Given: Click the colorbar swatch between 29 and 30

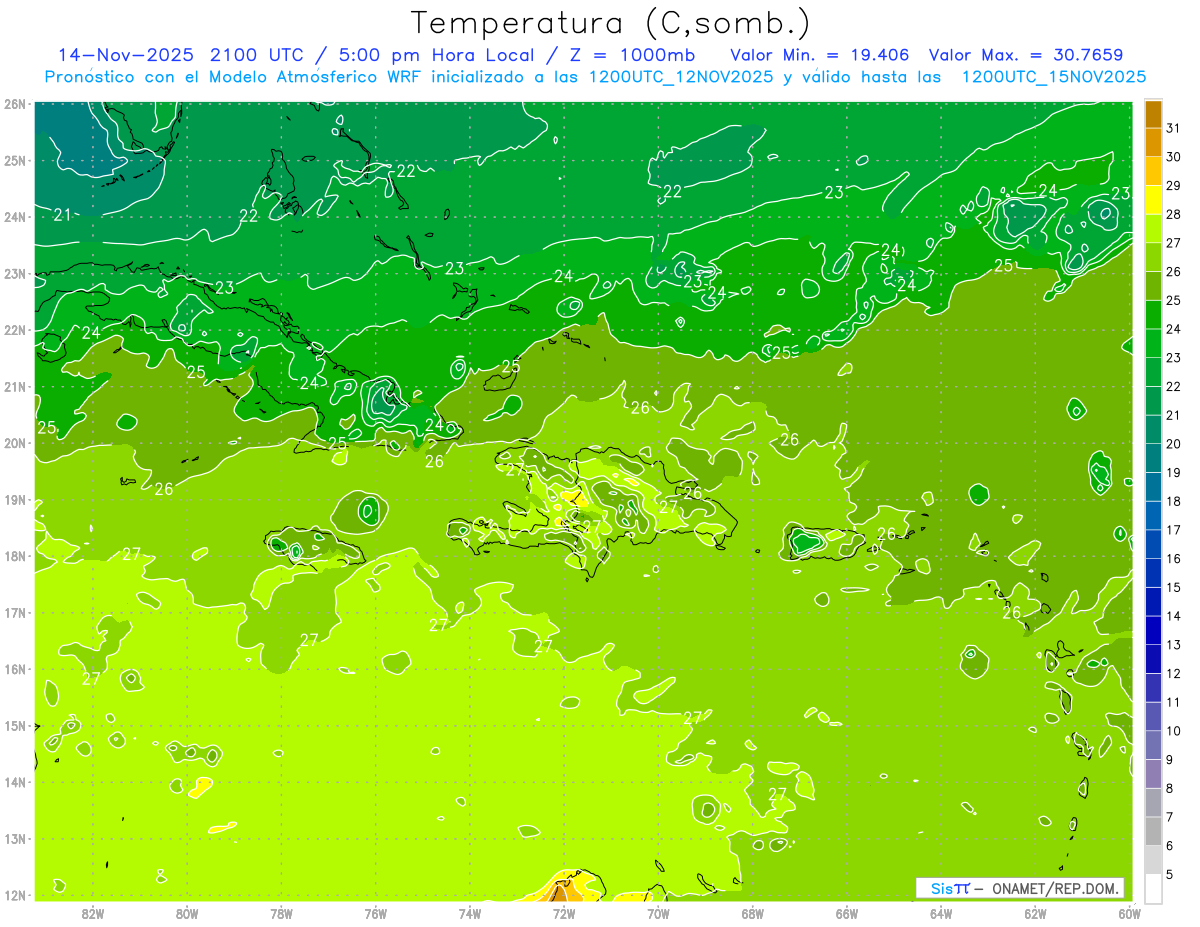Looking at the screenshot, I should [1154, 171].
